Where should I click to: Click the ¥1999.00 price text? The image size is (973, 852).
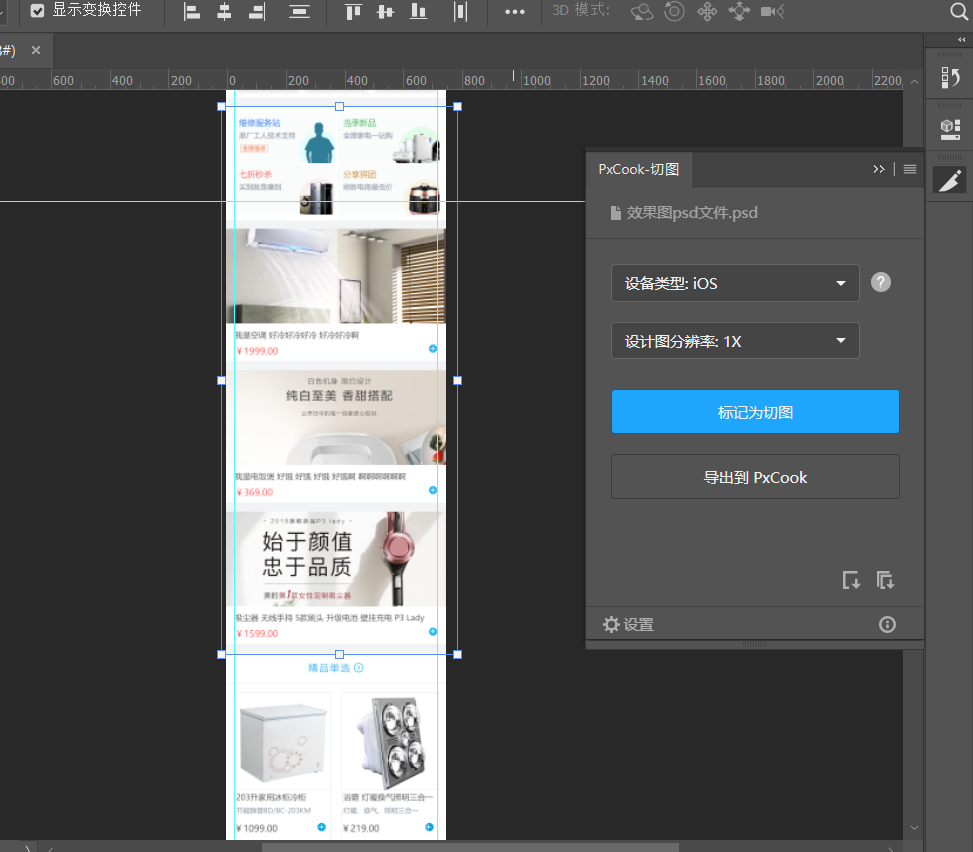pyautogui.click(x=258, y=351)
